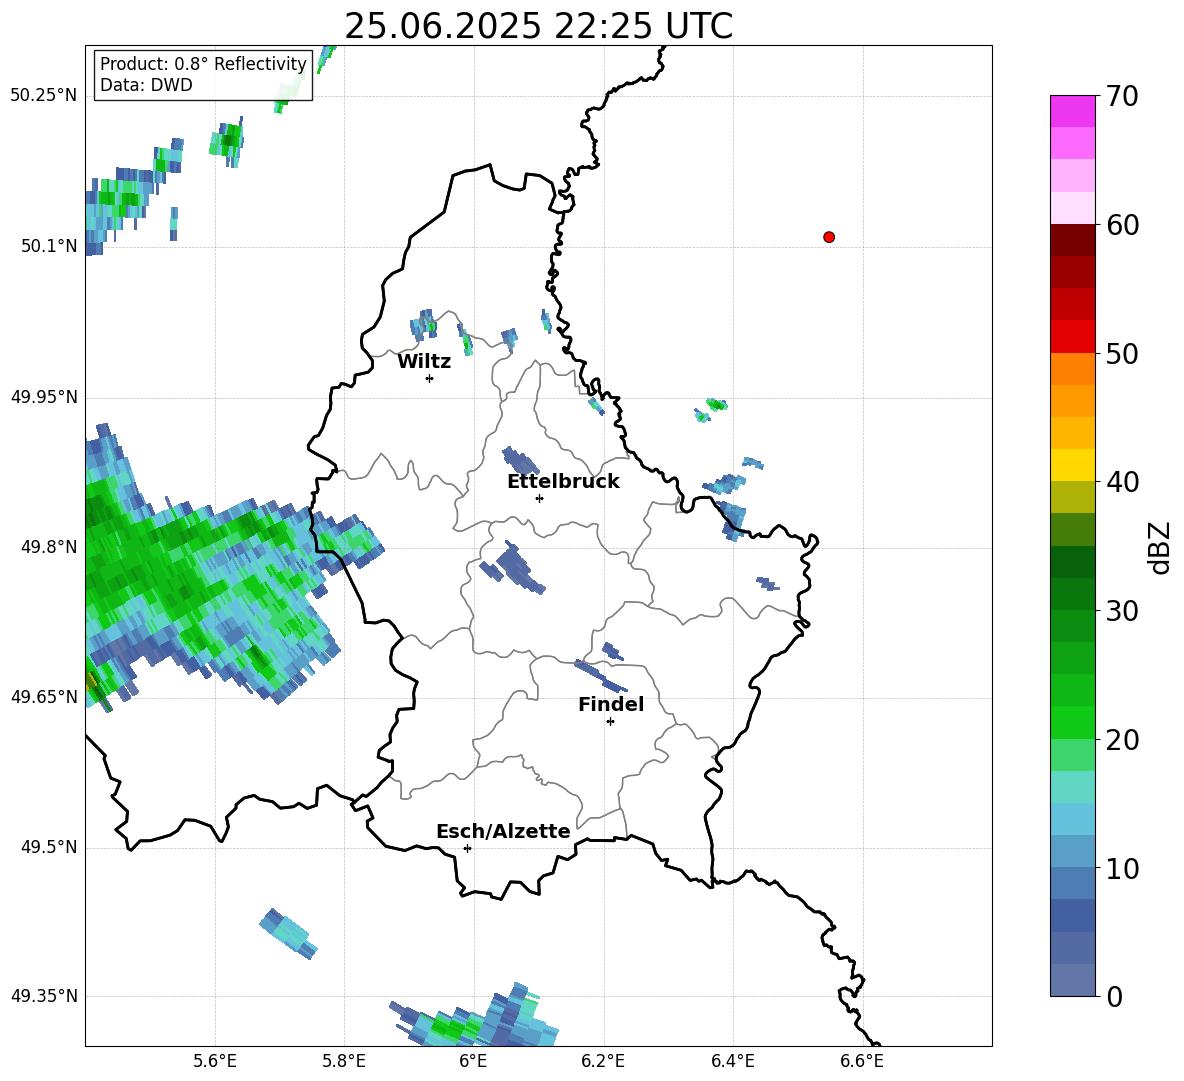
Task: Click the dBZ colorbar axis label
Action: pyautogui.click(x=1158, y=547)
